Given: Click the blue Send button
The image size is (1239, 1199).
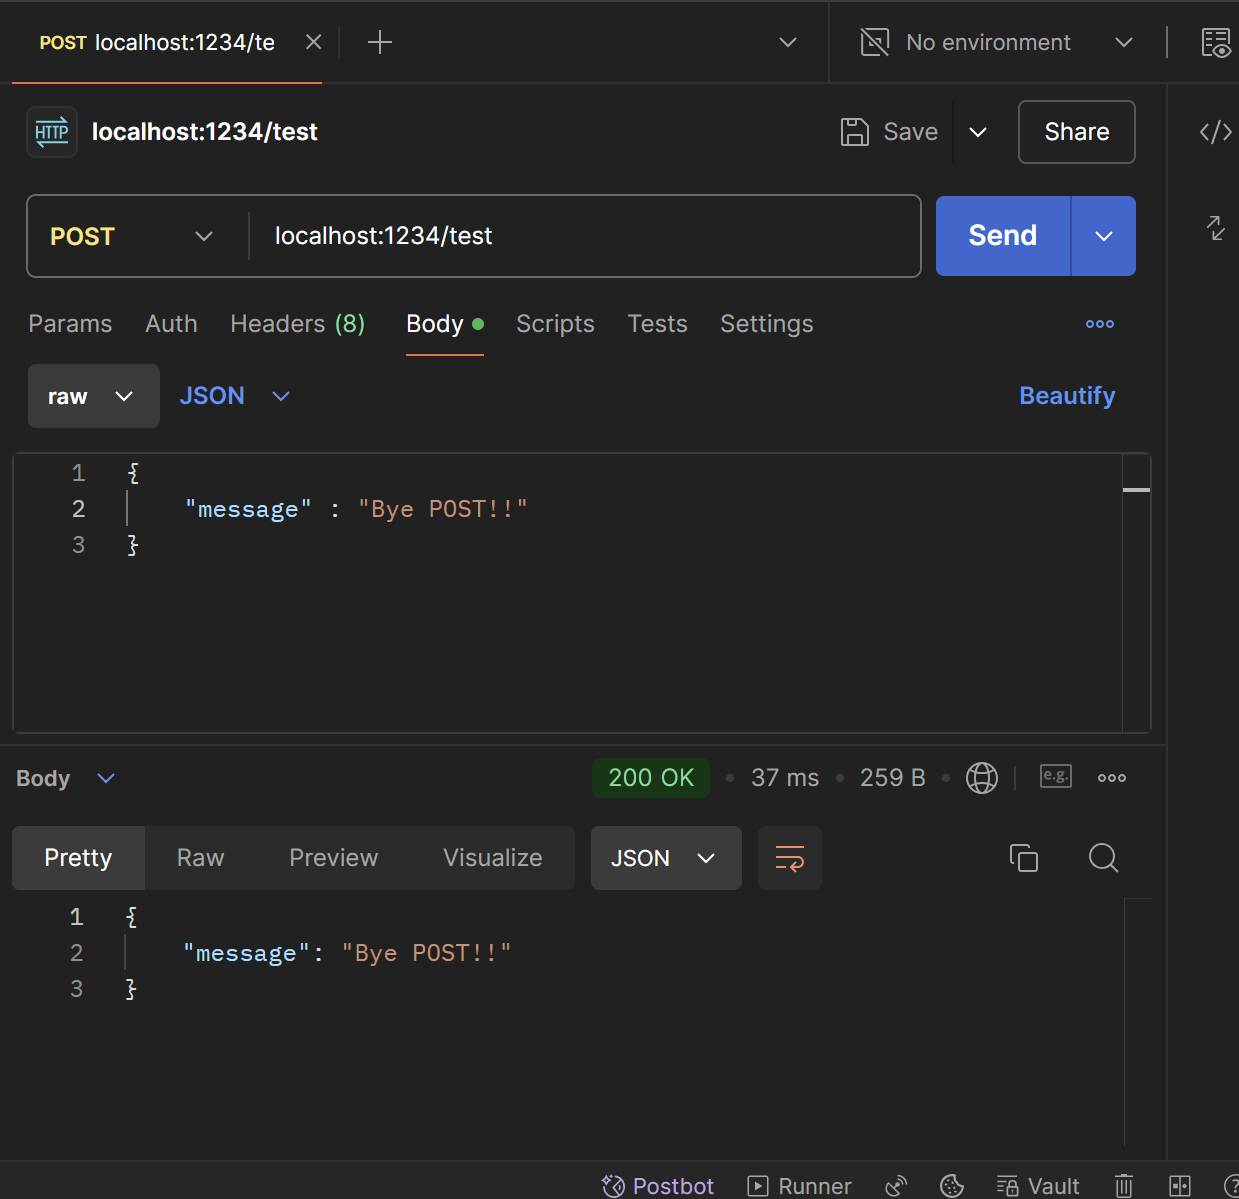Looking at the screenshot, I should click(x=1003, y=236).
